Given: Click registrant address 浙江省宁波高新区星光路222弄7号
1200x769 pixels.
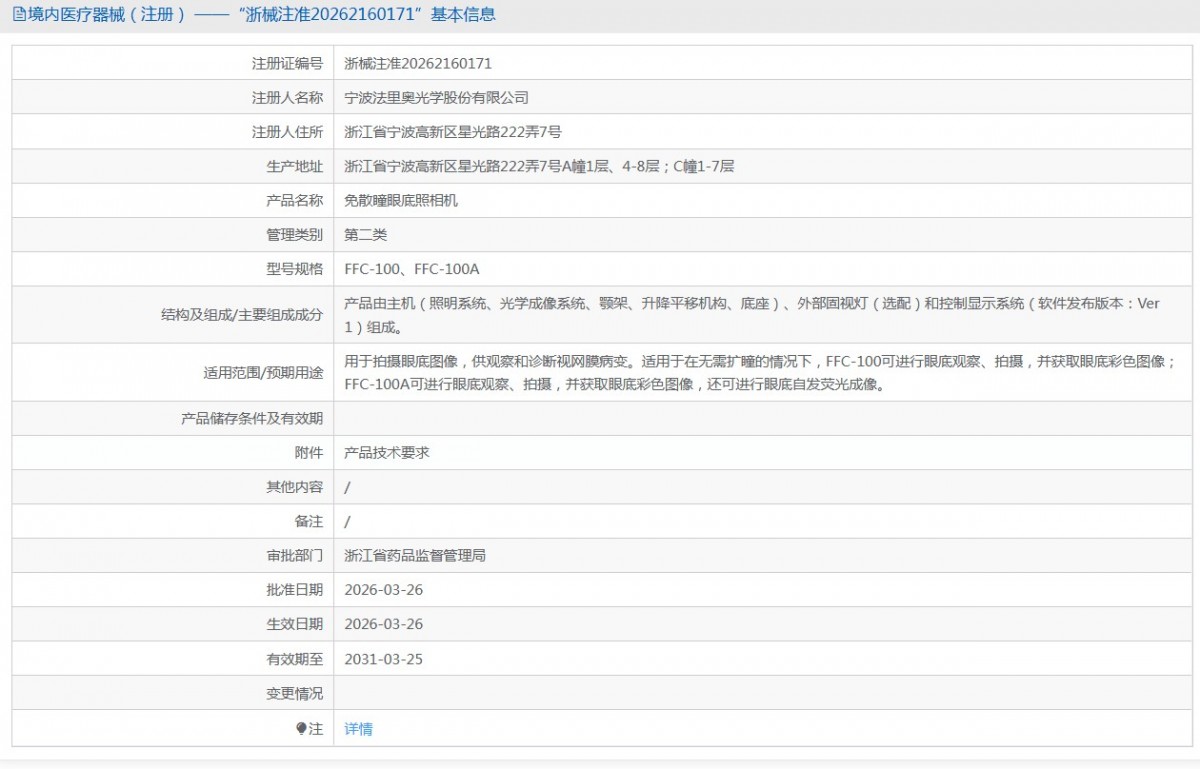Looking at the screenshot, I should (453, 132).
